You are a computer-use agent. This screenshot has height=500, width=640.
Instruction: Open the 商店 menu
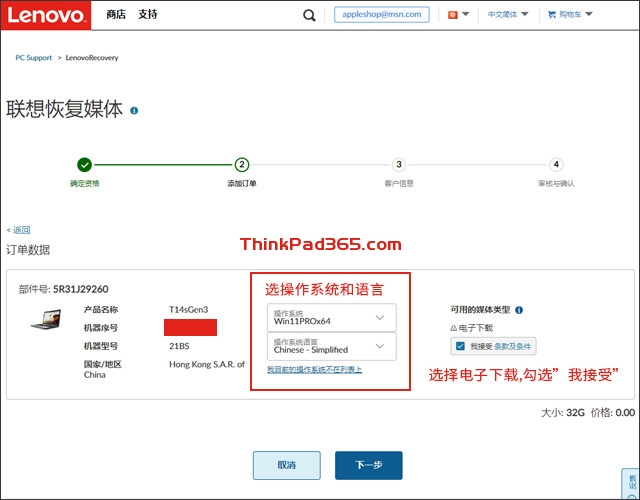[116, 14]
